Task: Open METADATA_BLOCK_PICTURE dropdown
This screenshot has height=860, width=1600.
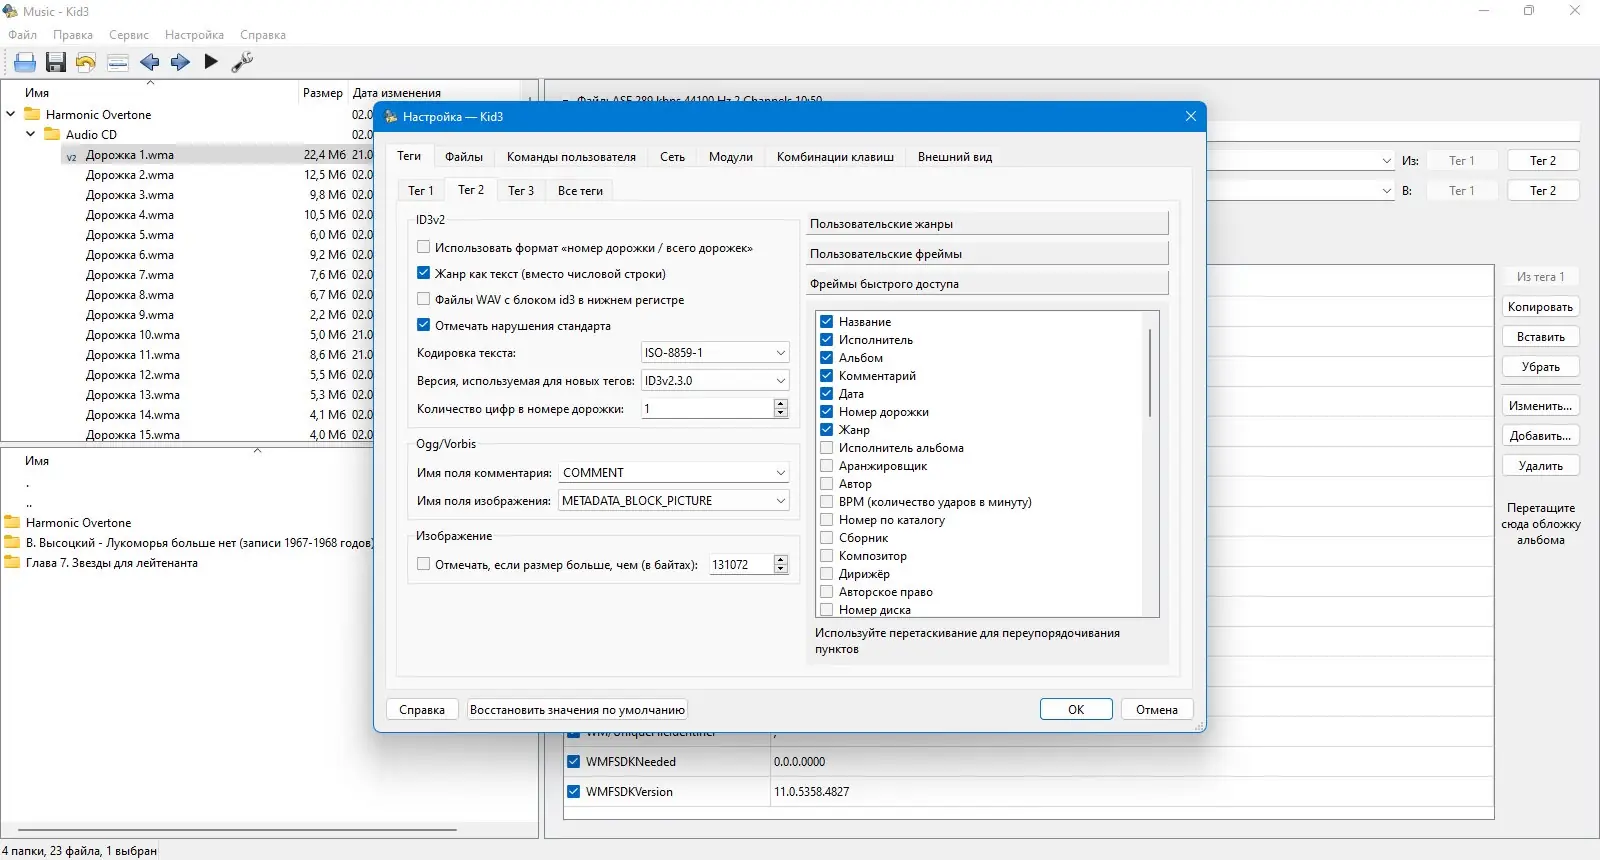Action: [674, 500]
